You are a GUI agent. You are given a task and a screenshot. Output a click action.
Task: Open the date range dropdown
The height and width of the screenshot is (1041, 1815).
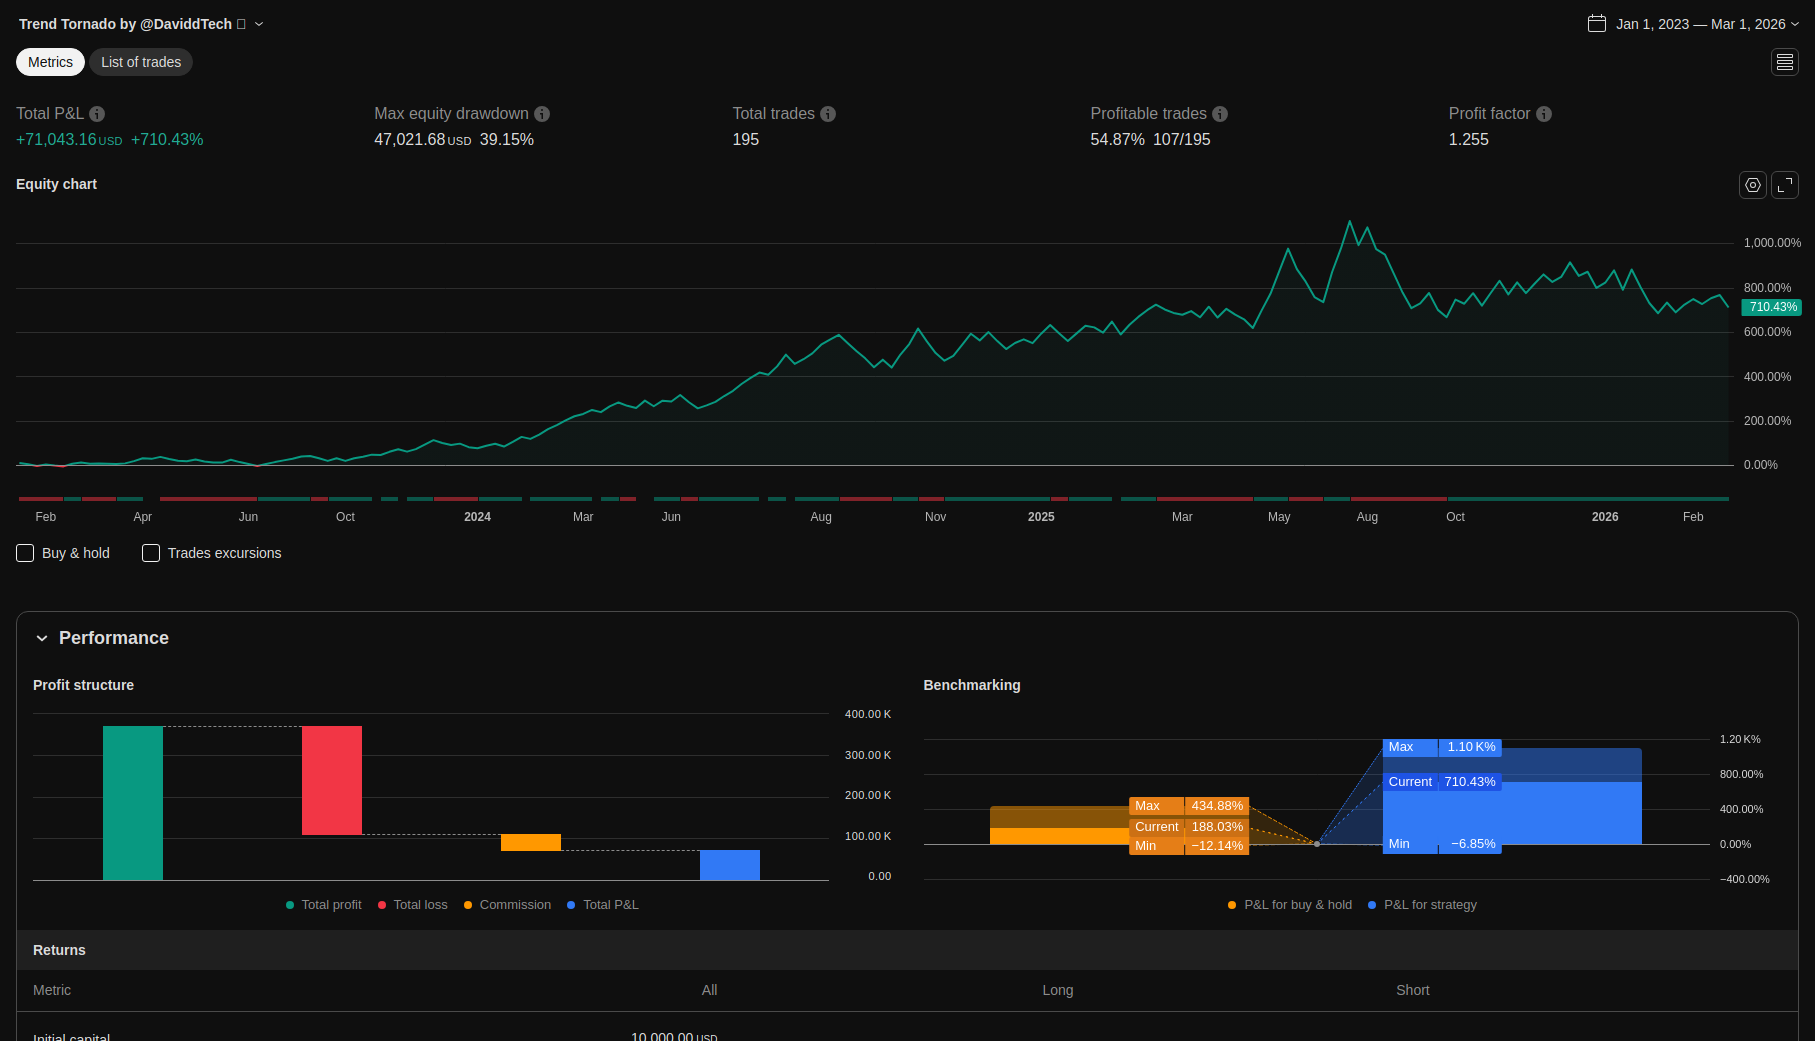point(1795,24)
